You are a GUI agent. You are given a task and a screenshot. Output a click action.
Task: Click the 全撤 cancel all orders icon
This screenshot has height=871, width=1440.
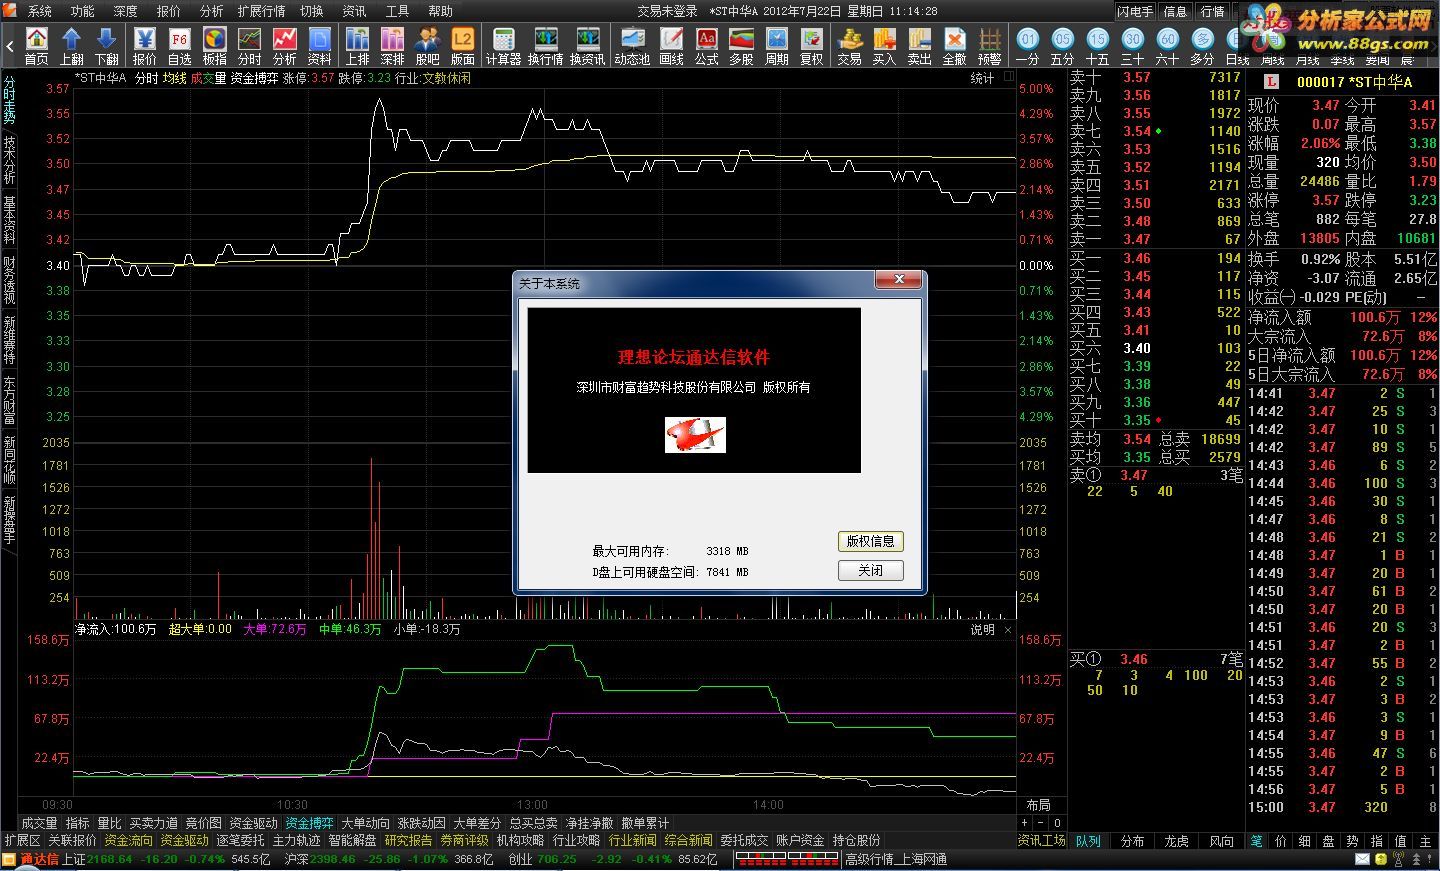(955, 46)
